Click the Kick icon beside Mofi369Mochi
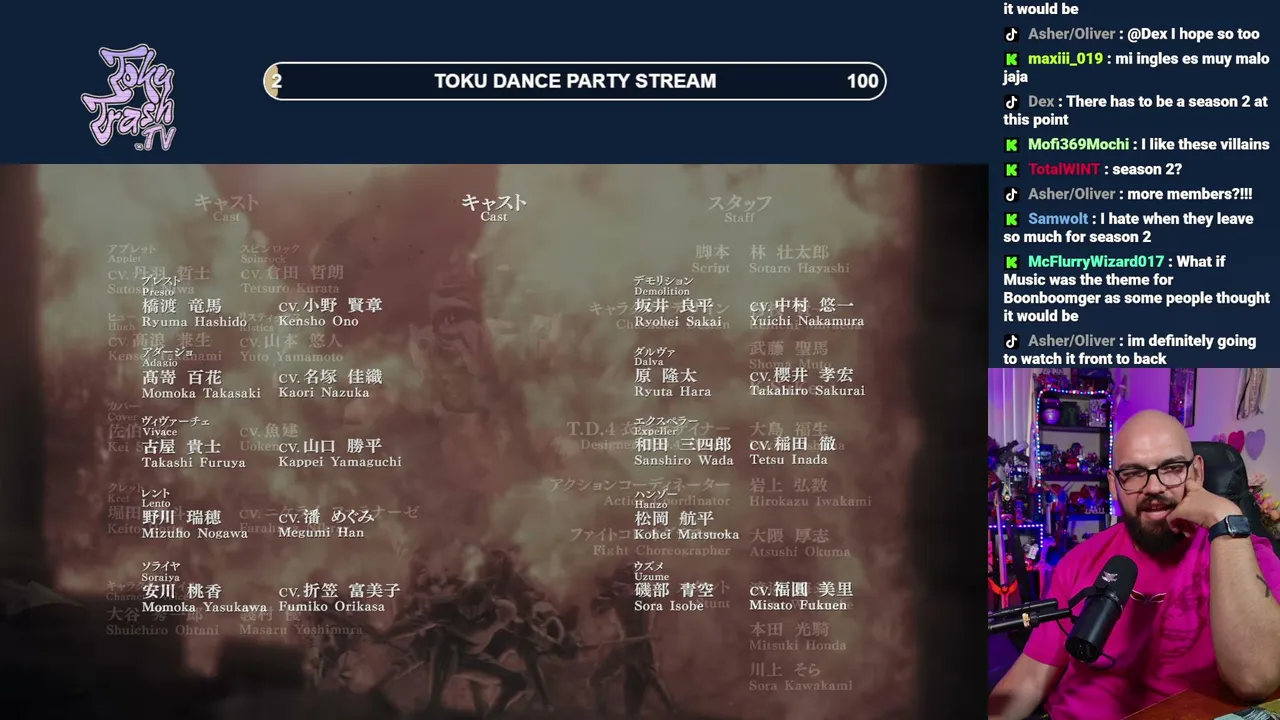This screenshot has width=1280, height=720. (x=1012, y=145)
